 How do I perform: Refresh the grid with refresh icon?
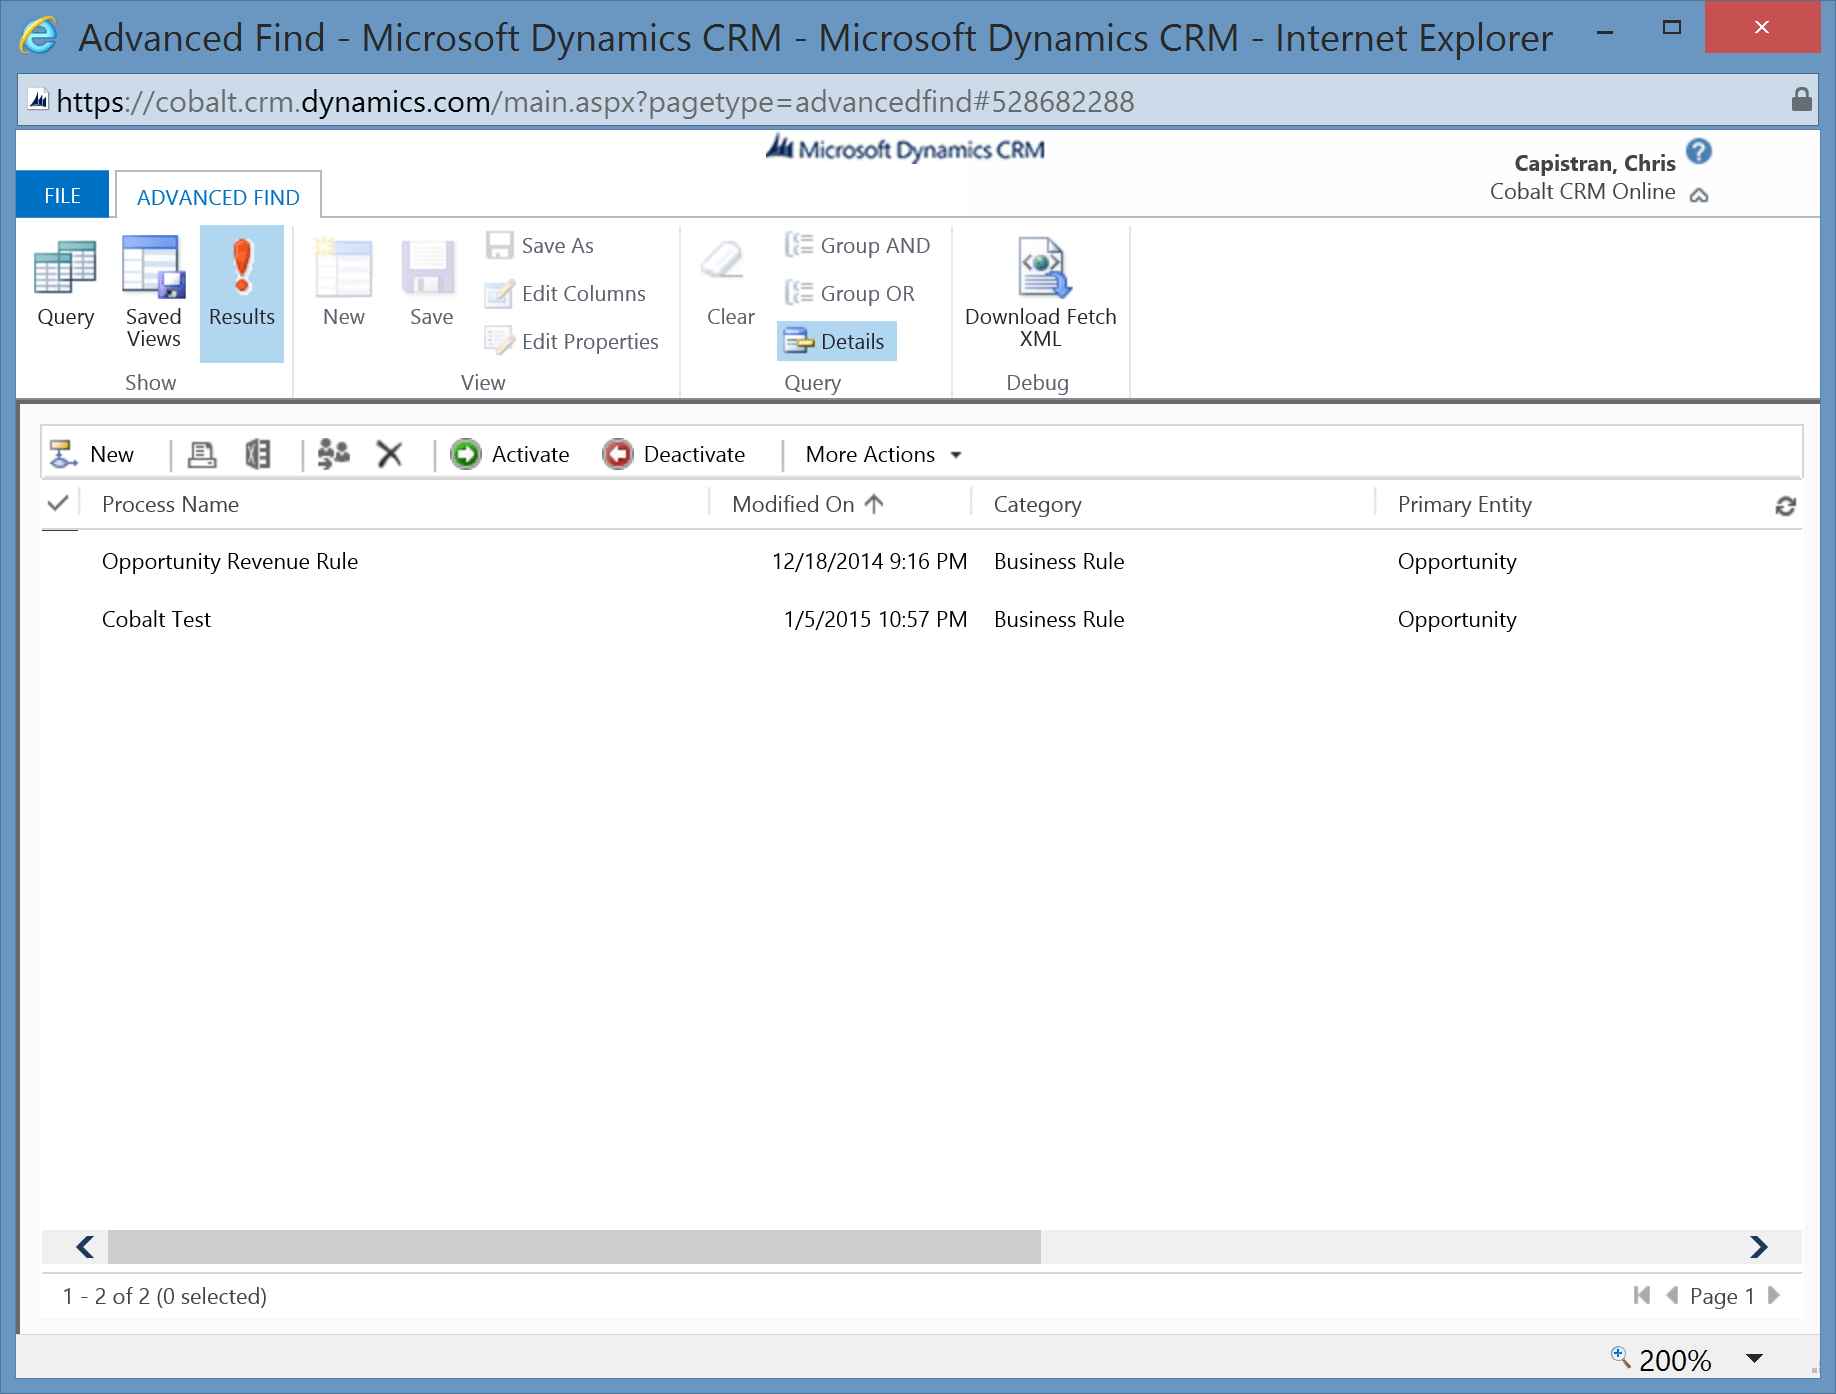click(x=1785, y=506)
